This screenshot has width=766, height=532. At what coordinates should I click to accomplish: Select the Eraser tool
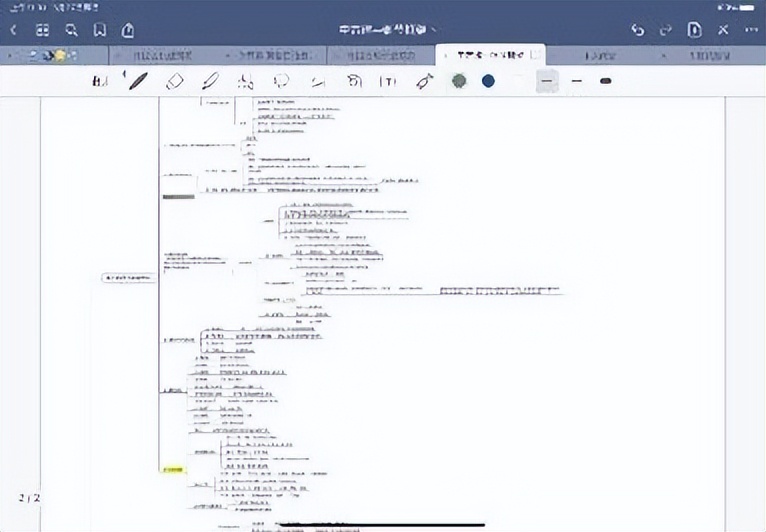pyautogui.click(x=174, y=82)
